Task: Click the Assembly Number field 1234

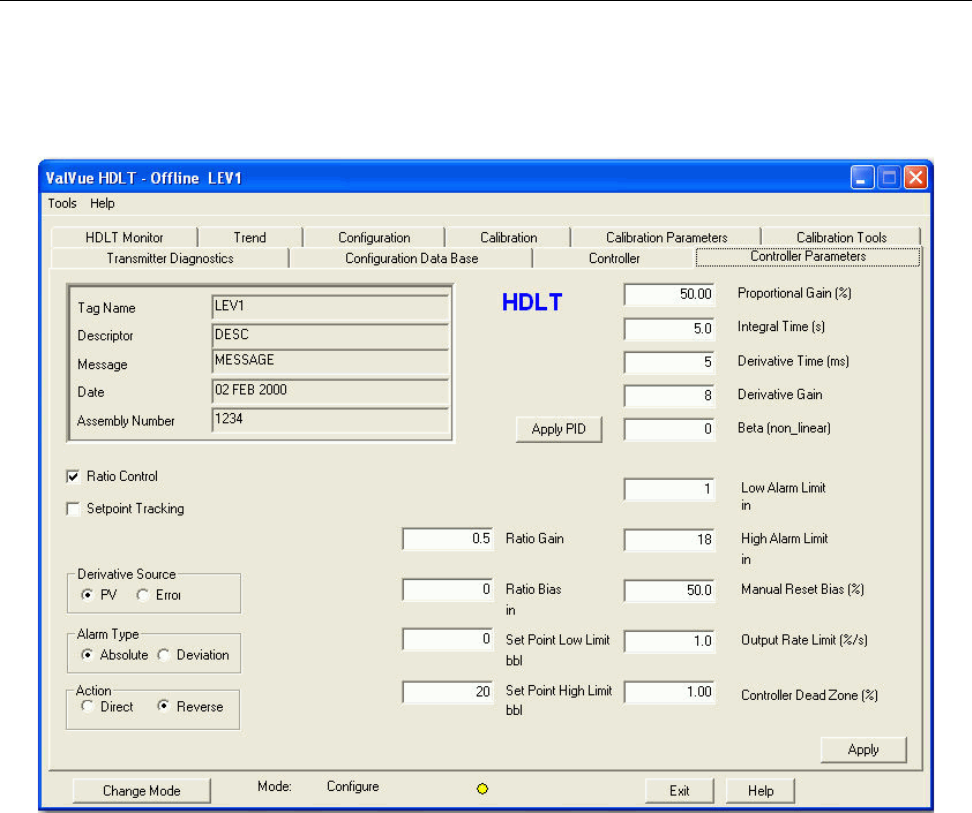Action: coord(330,420)
